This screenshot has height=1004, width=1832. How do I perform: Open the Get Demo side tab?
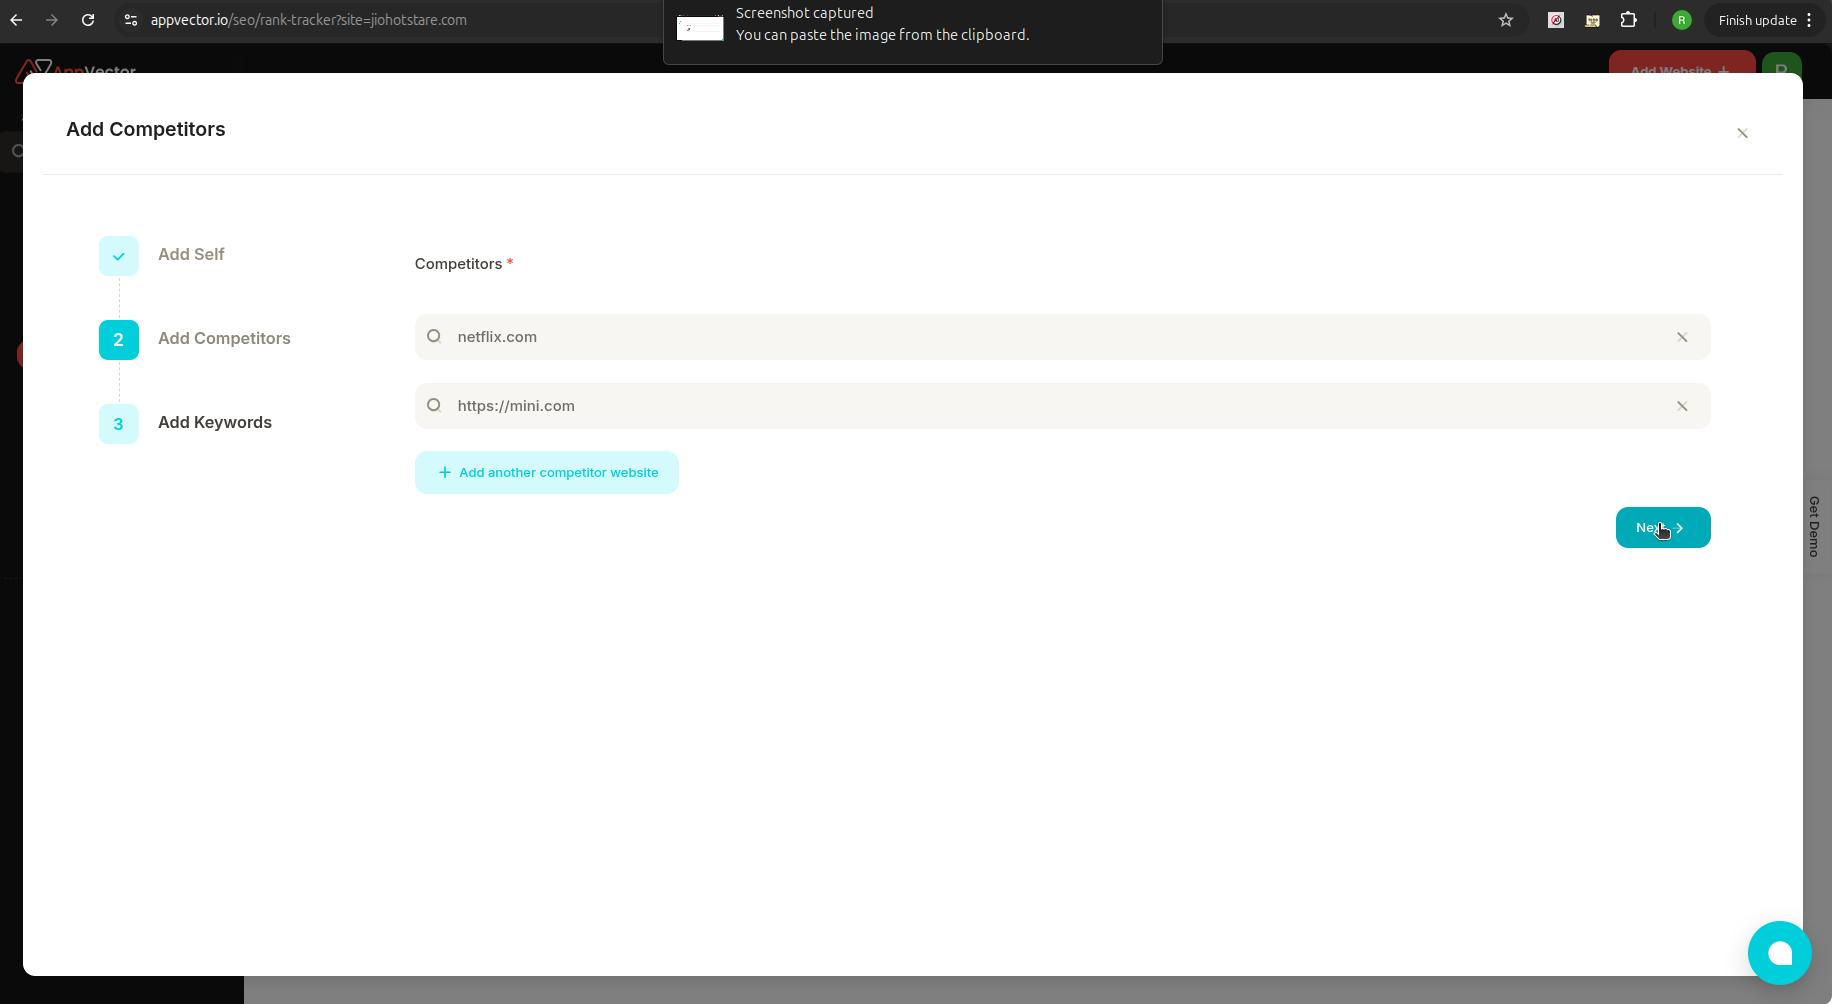(x=1813, y=527)
